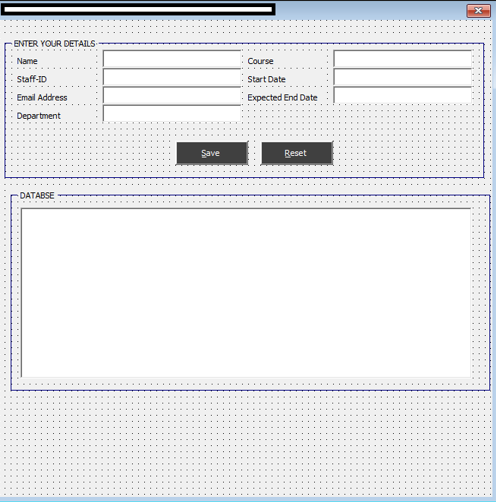Screen dimensions: 496x502
Task: Click the ENTER YOUR DETAILS frame caption
Action: click(x=54, y=44)
